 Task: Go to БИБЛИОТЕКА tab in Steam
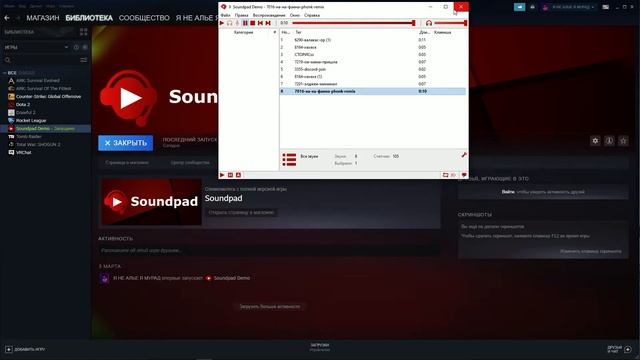tap(89, 18)
